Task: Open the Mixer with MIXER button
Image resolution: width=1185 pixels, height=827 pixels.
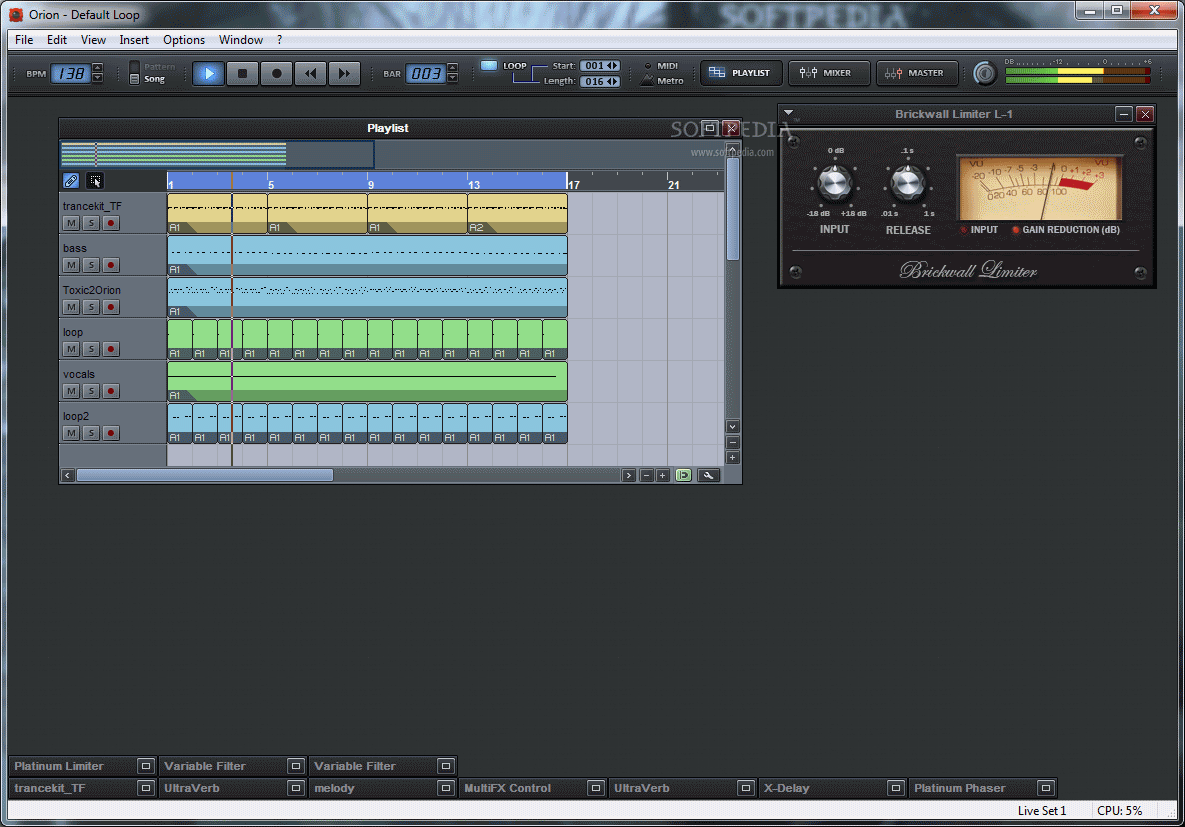Action: point(829,73)
